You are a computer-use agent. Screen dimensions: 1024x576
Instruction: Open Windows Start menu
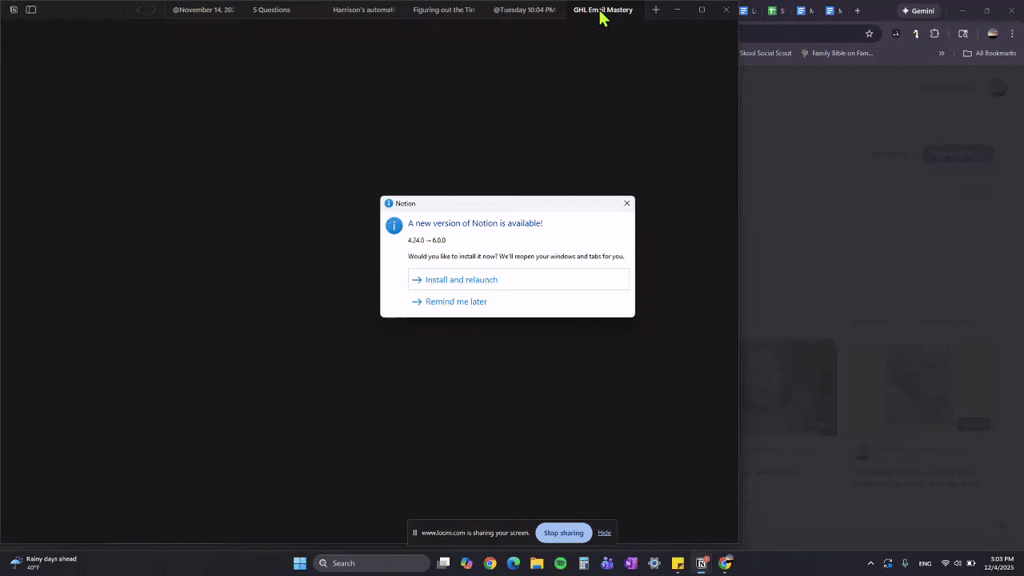coord(300,563)
